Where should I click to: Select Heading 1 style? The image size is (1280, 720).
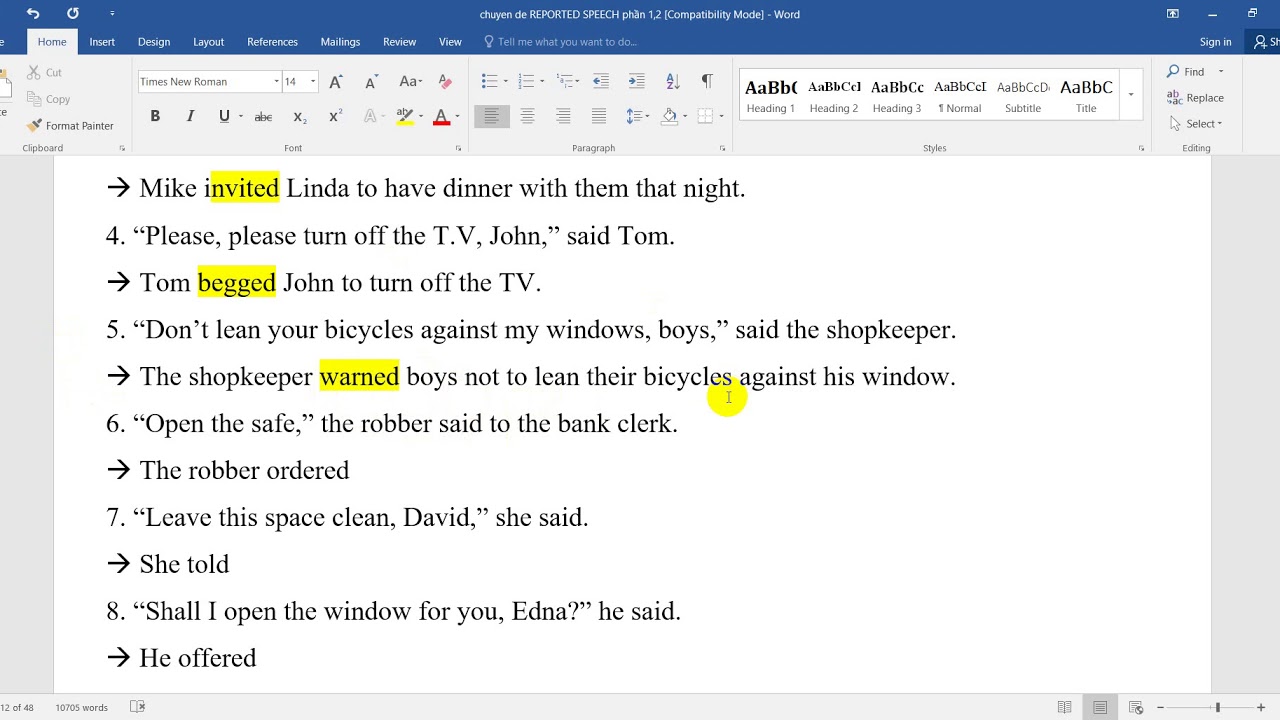(x=770, y=95)
